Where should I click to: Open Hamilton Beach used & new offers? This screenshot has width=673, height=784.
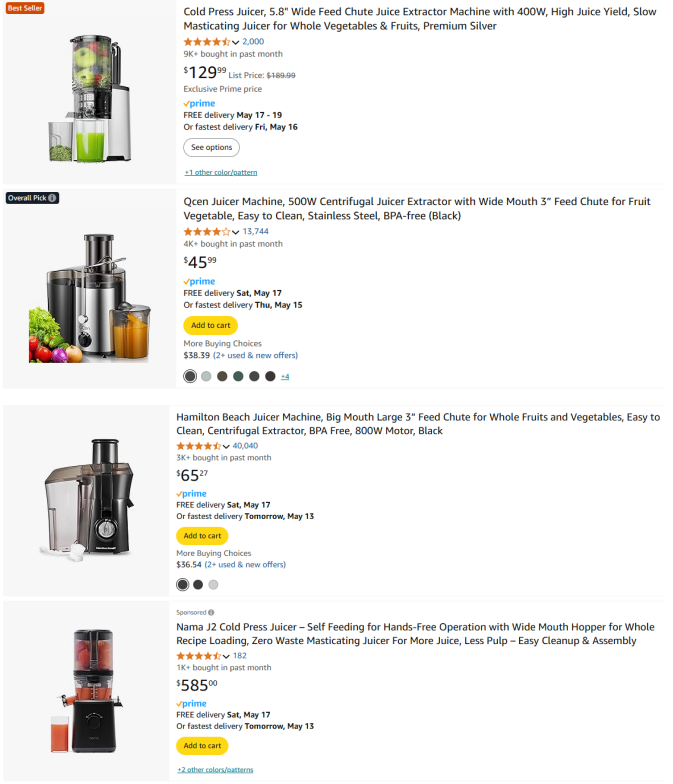tap(245, 564)
